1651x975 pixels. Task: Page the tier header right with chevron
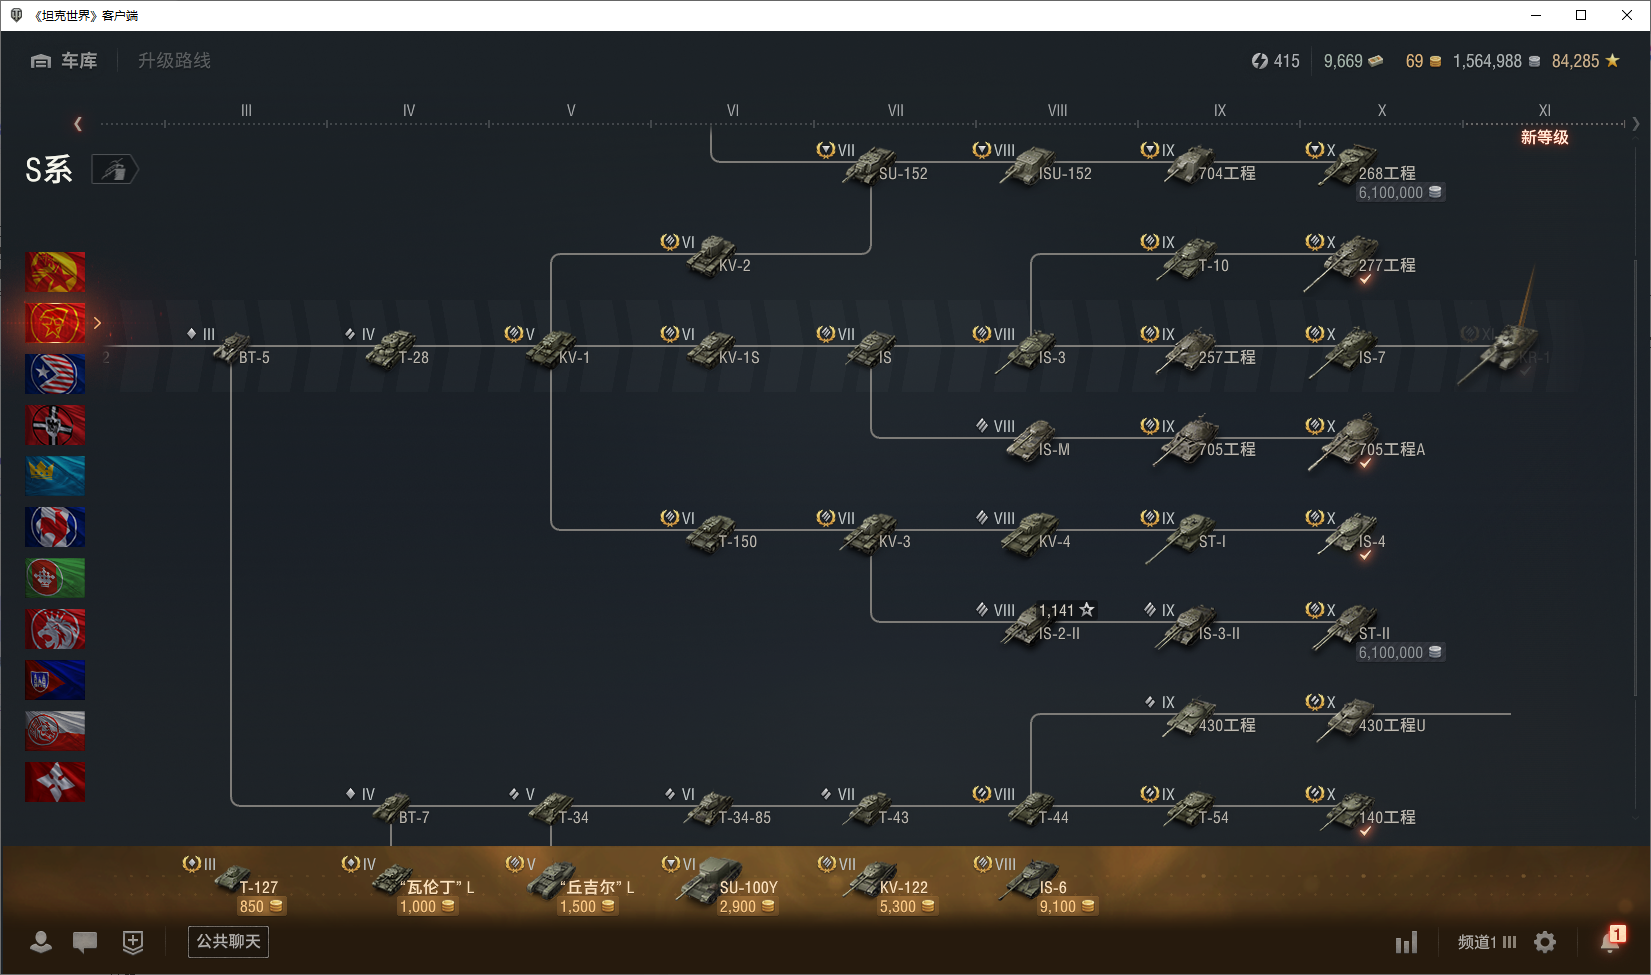1636,124
